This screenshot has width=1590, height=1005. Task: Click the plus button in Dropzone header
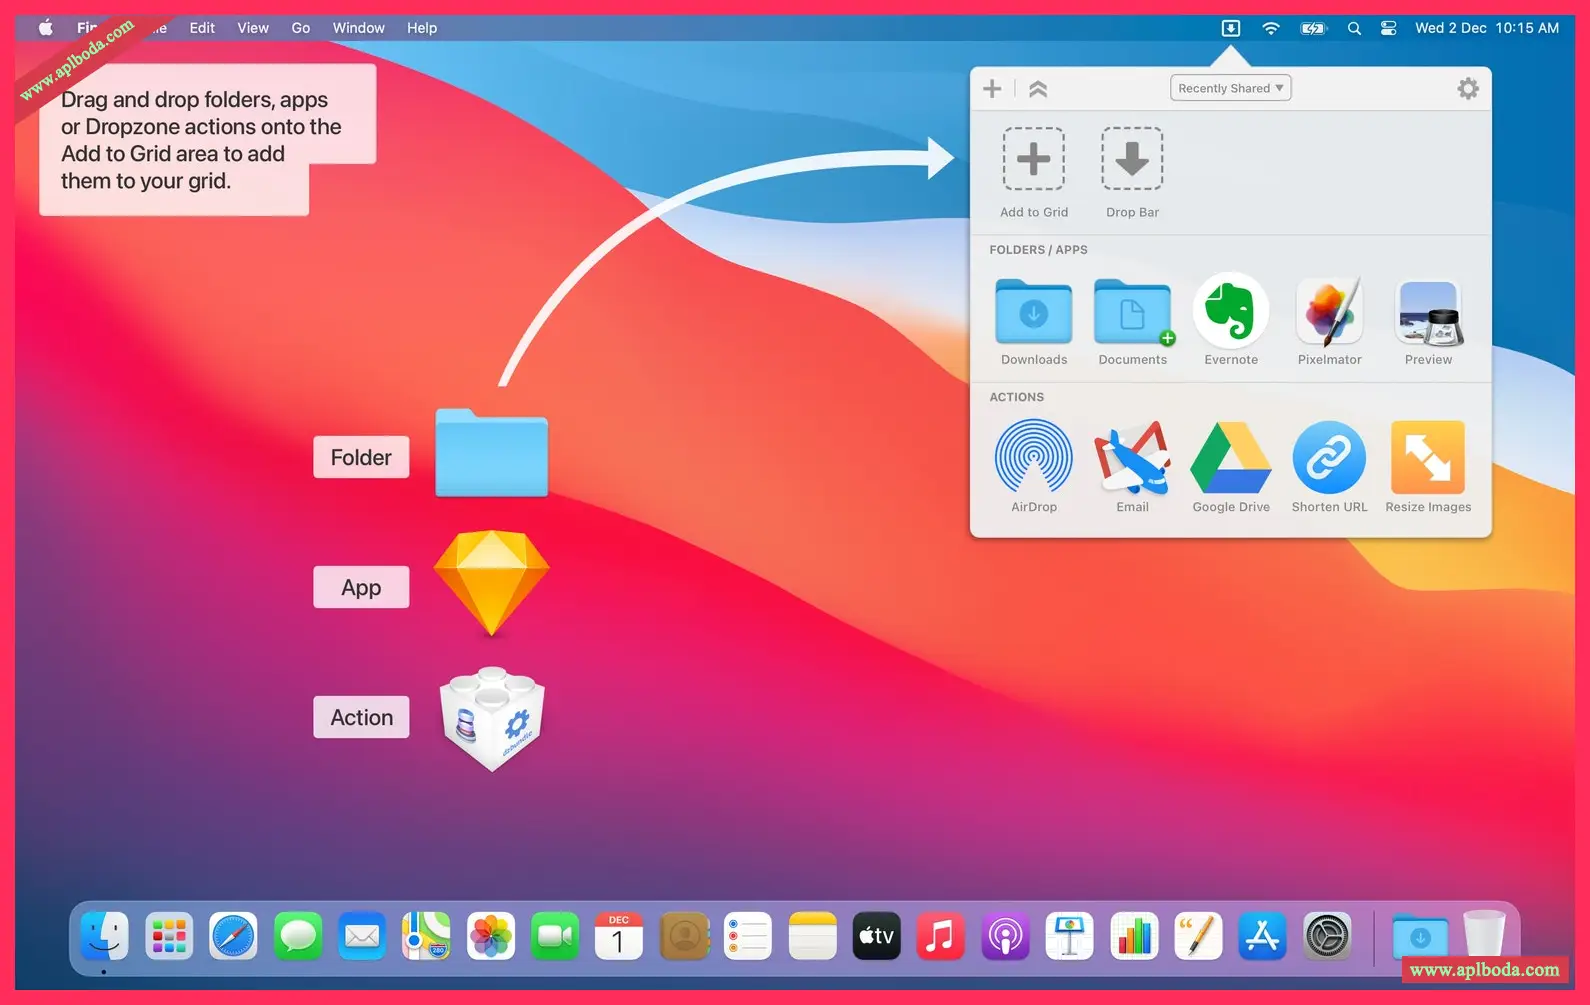tap(992, 89)
